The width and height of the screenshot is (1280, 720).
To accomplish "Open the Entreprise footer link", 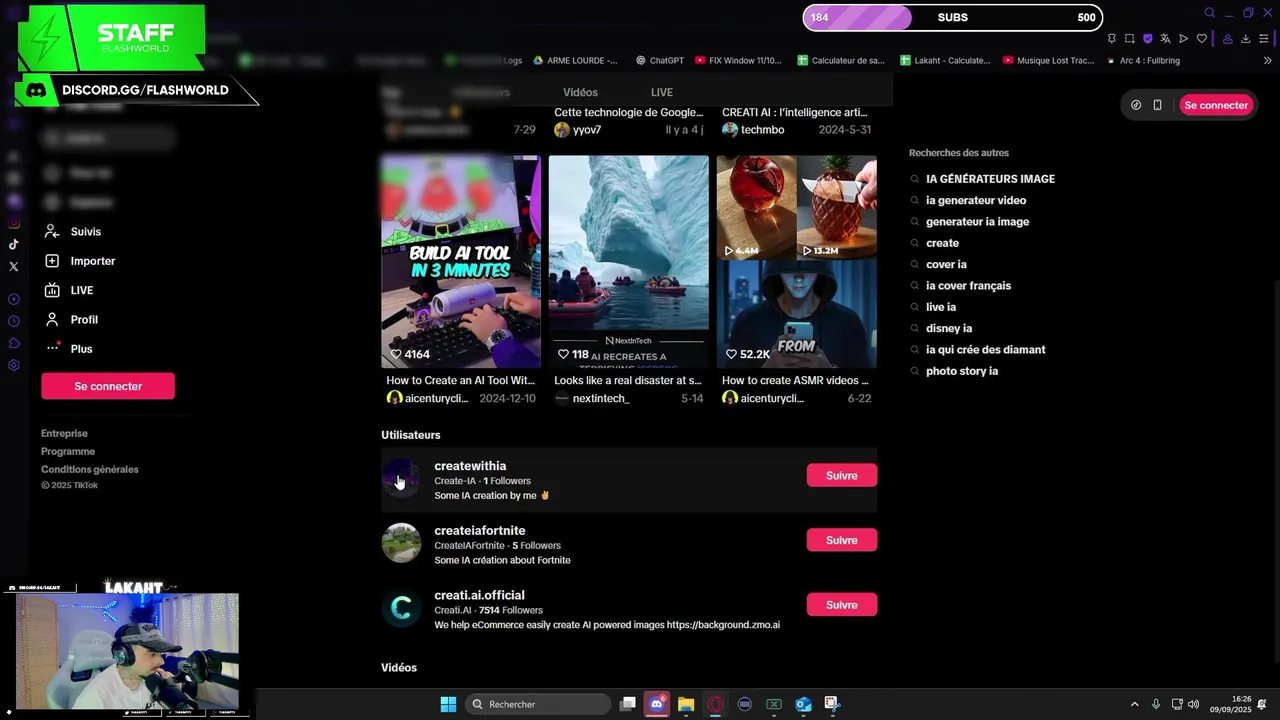I will [x=64, y=434].
